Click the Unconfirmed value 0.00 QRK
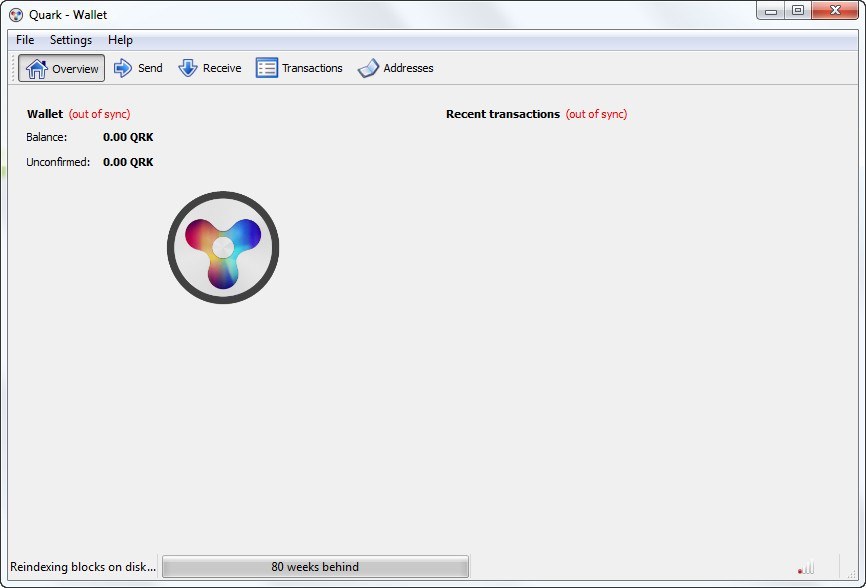 point(128,162)
